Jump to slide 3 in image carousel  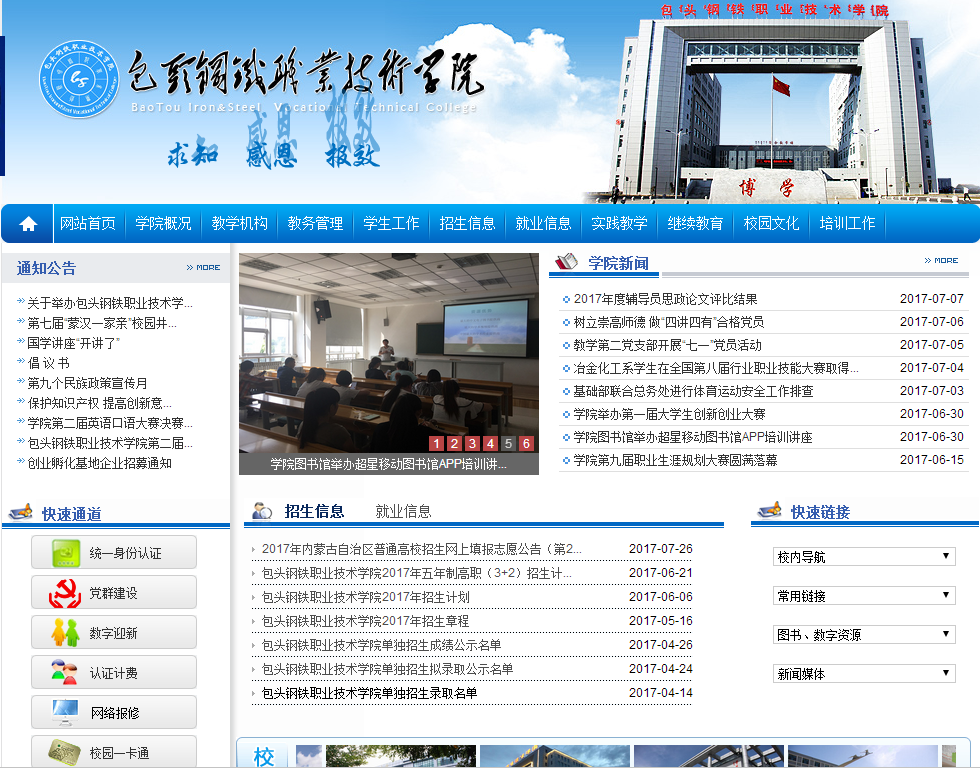(472, 444)
